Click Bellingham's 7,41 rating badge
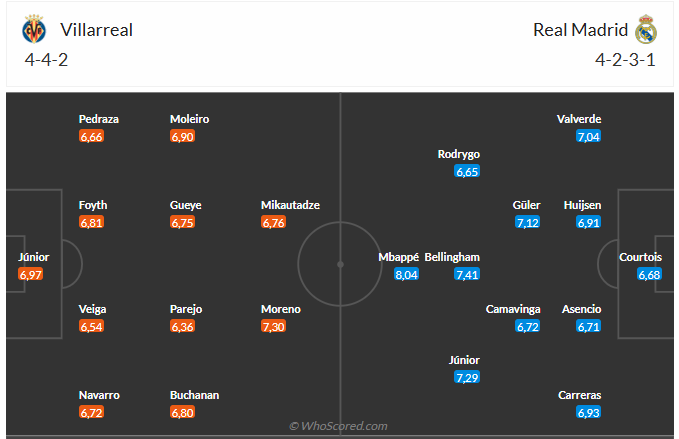The height and width of the screenshot is (439, 679). click(467, 274)
